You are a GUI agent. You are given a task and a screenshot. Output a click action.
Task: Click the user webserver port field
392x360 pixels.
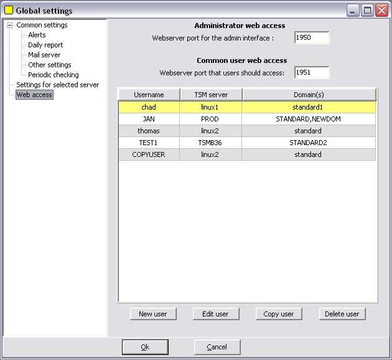312,72
